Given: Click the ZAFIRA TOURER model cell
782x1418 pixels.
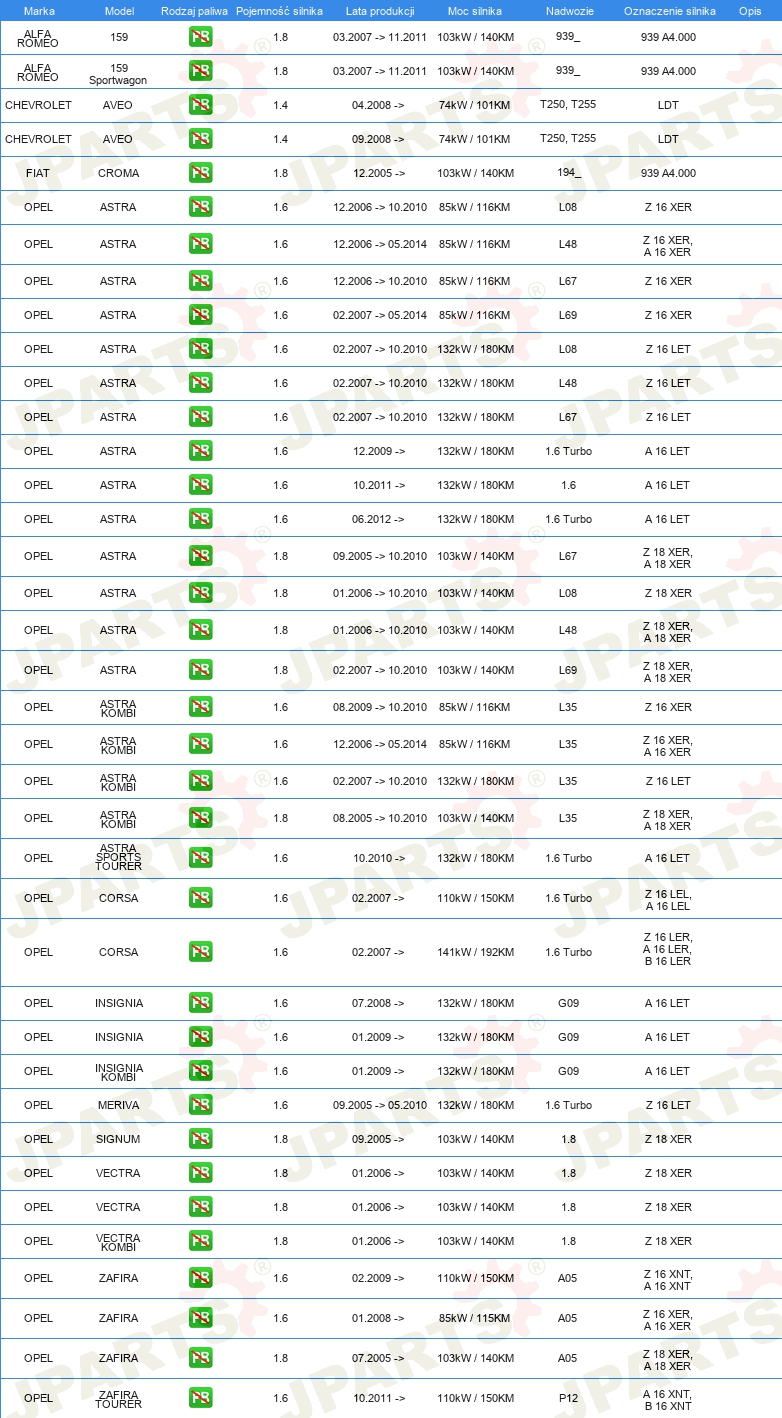Looking at the screenshot, I should tap(119, 1399).
